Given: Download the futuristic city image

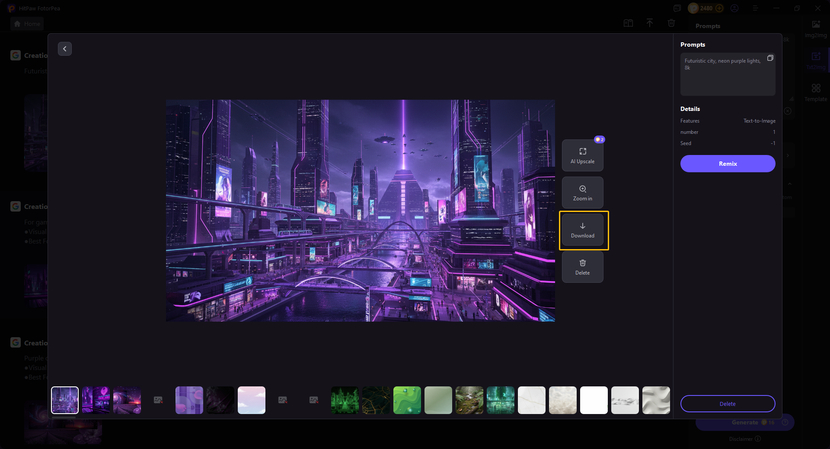Looking at the screenshot, I should [x=583, y=230].
